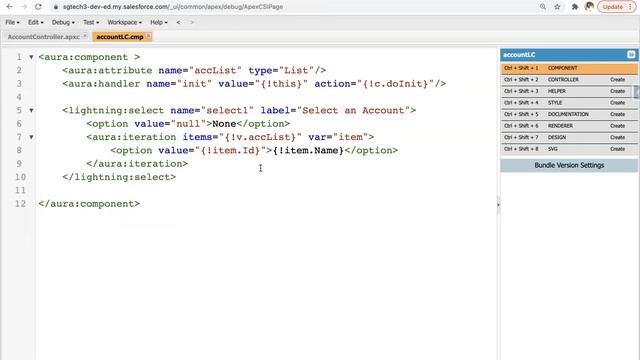Open the Help menu
640x360 pixels.
click(158, 22)
